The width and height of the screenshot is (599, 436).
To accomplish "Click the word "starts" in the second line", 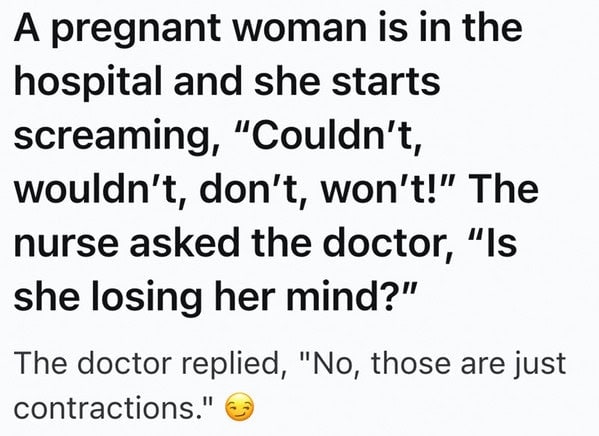I will click(x=386, y=82).
